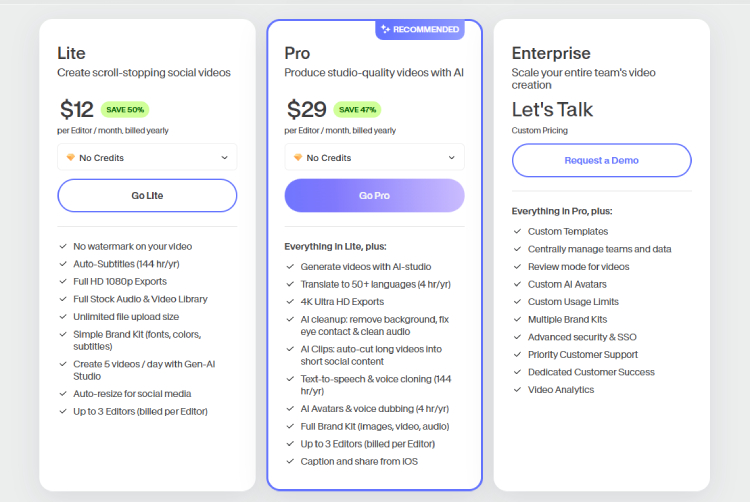Open the Pro plan No Credits dropdown
This screenshot has height=502, width=750.
tap(375, 157)
